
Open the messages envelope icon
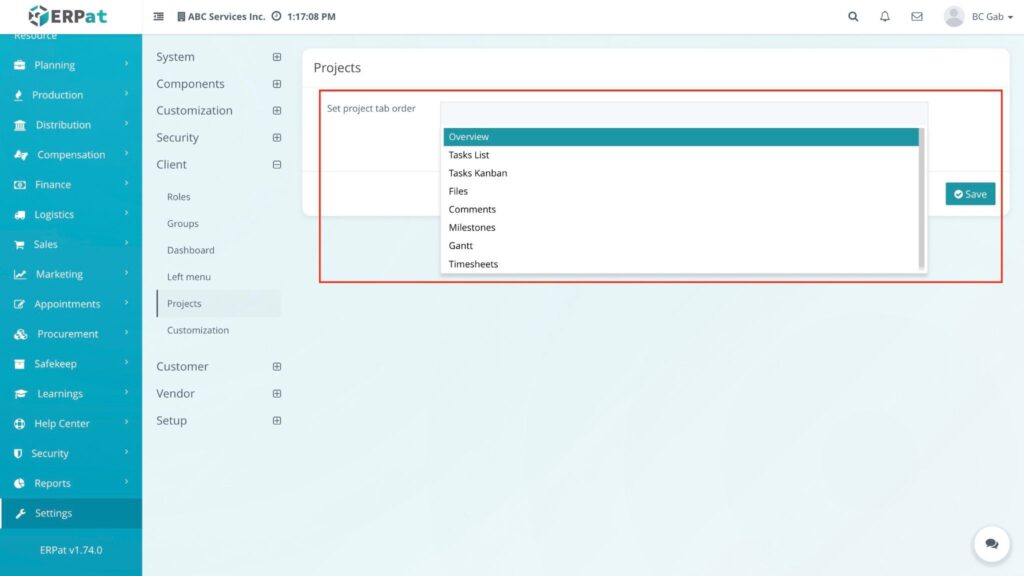917,17
